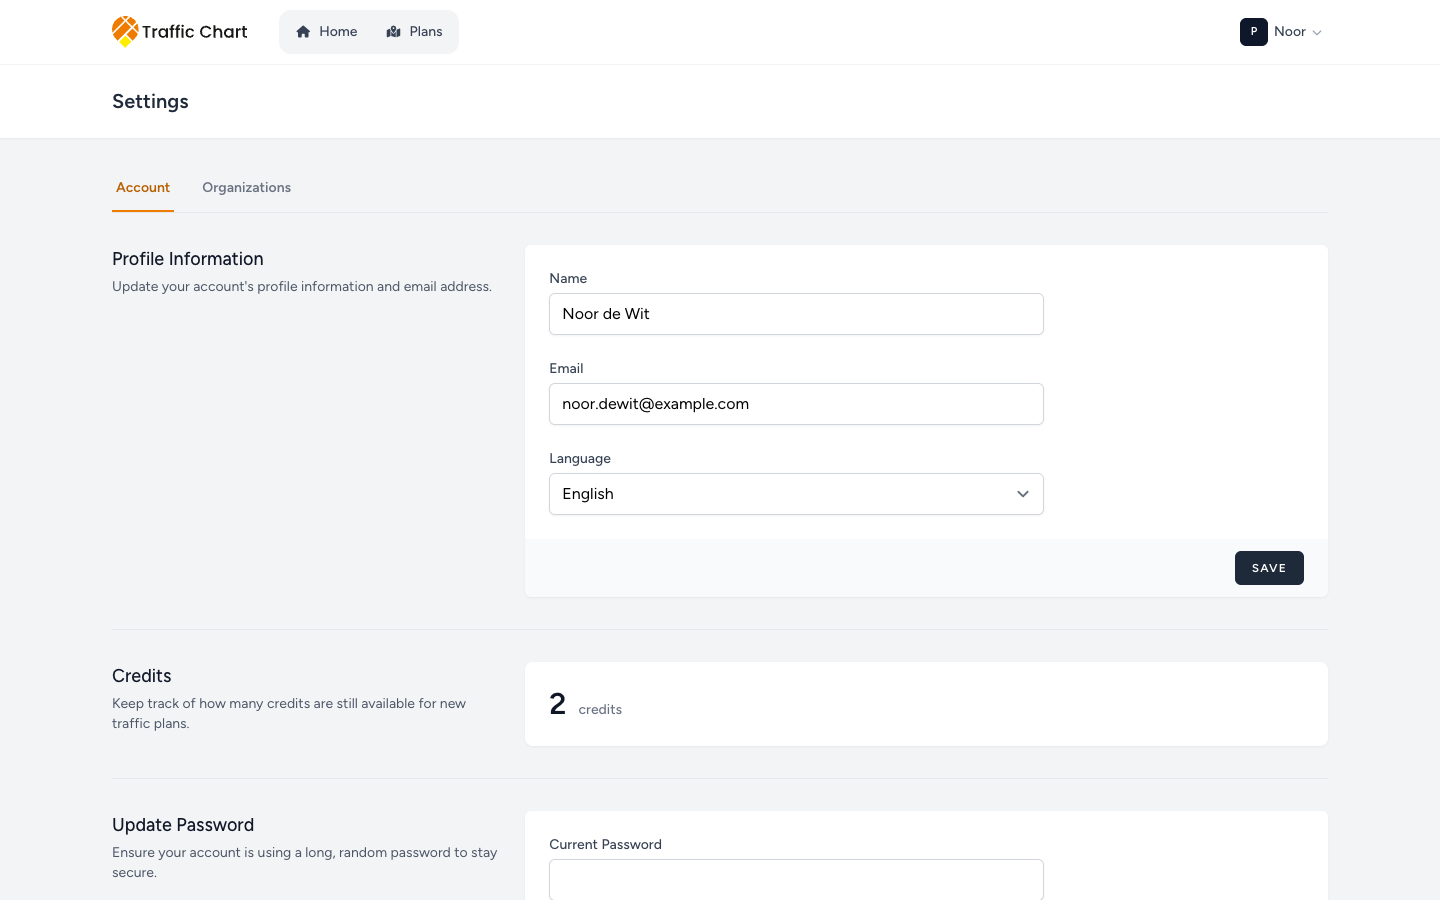Click the Credits section heading
Viewport: 1440px width, 900px height.
pos(142,676)
